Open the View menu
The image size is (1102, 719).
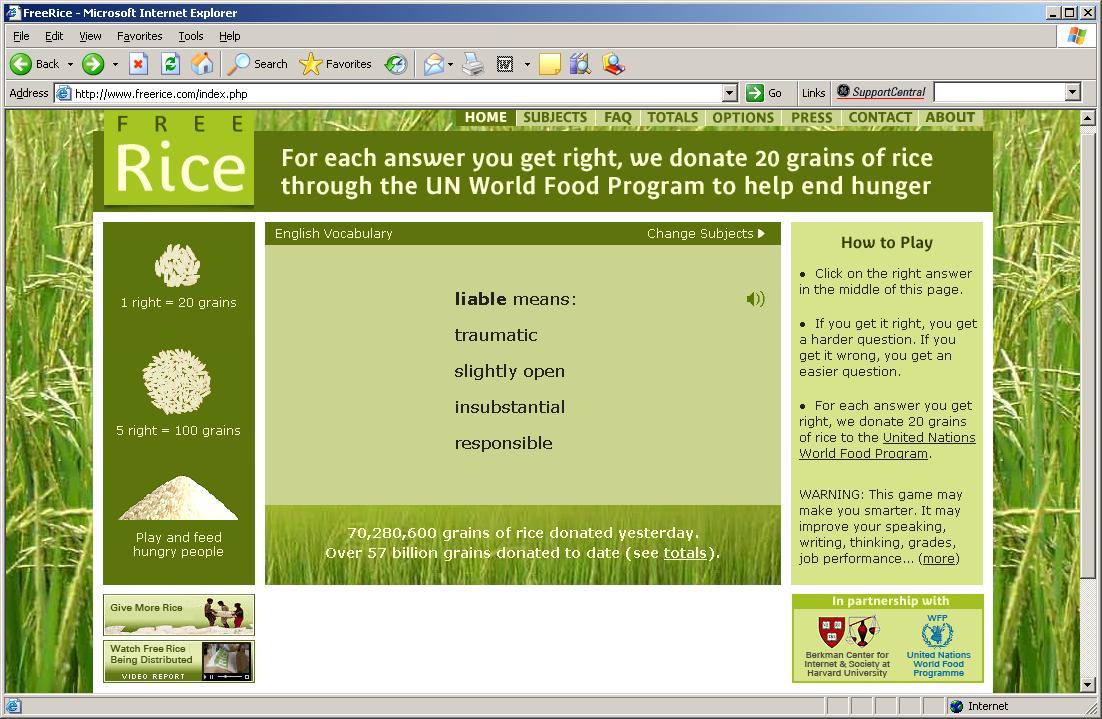90,36
